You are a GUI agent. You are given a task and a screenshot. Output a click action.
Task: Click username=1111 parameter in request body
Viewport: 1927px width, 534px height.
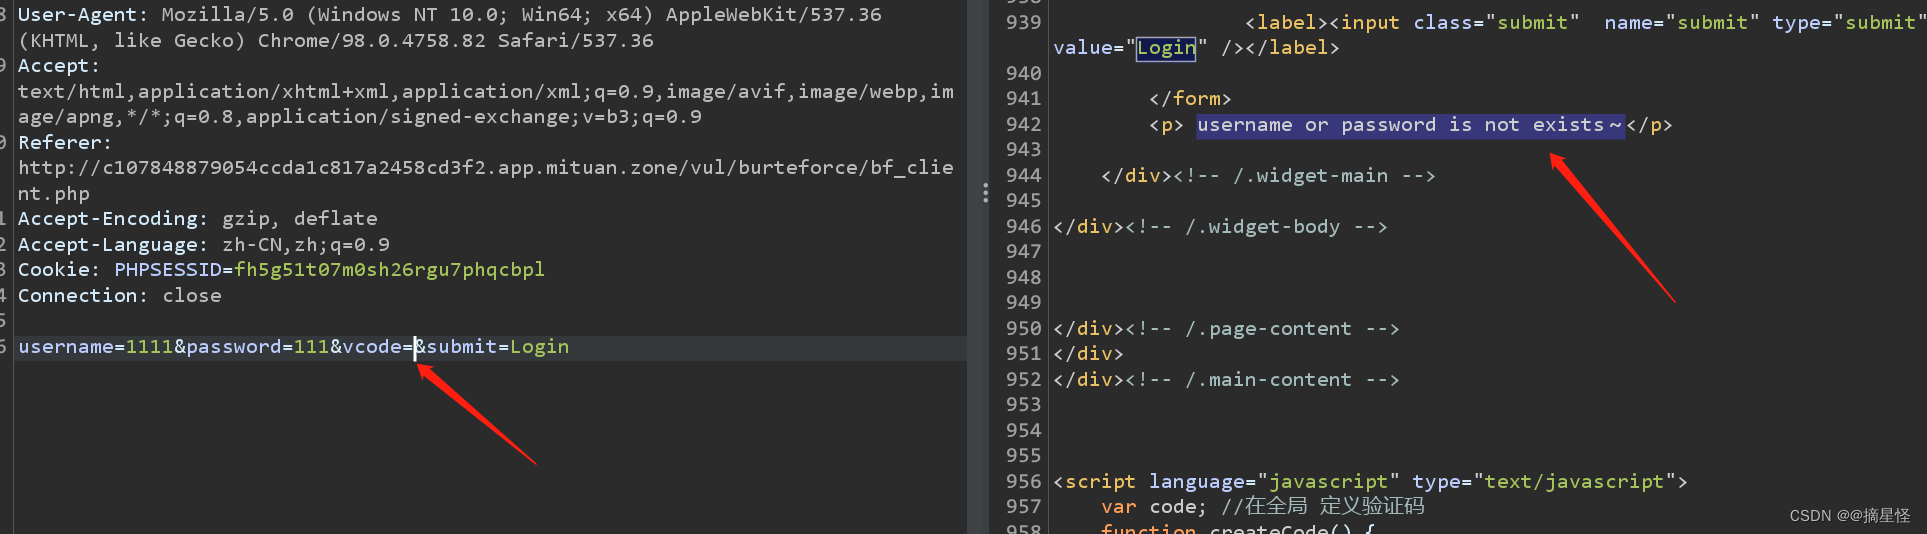96,347
